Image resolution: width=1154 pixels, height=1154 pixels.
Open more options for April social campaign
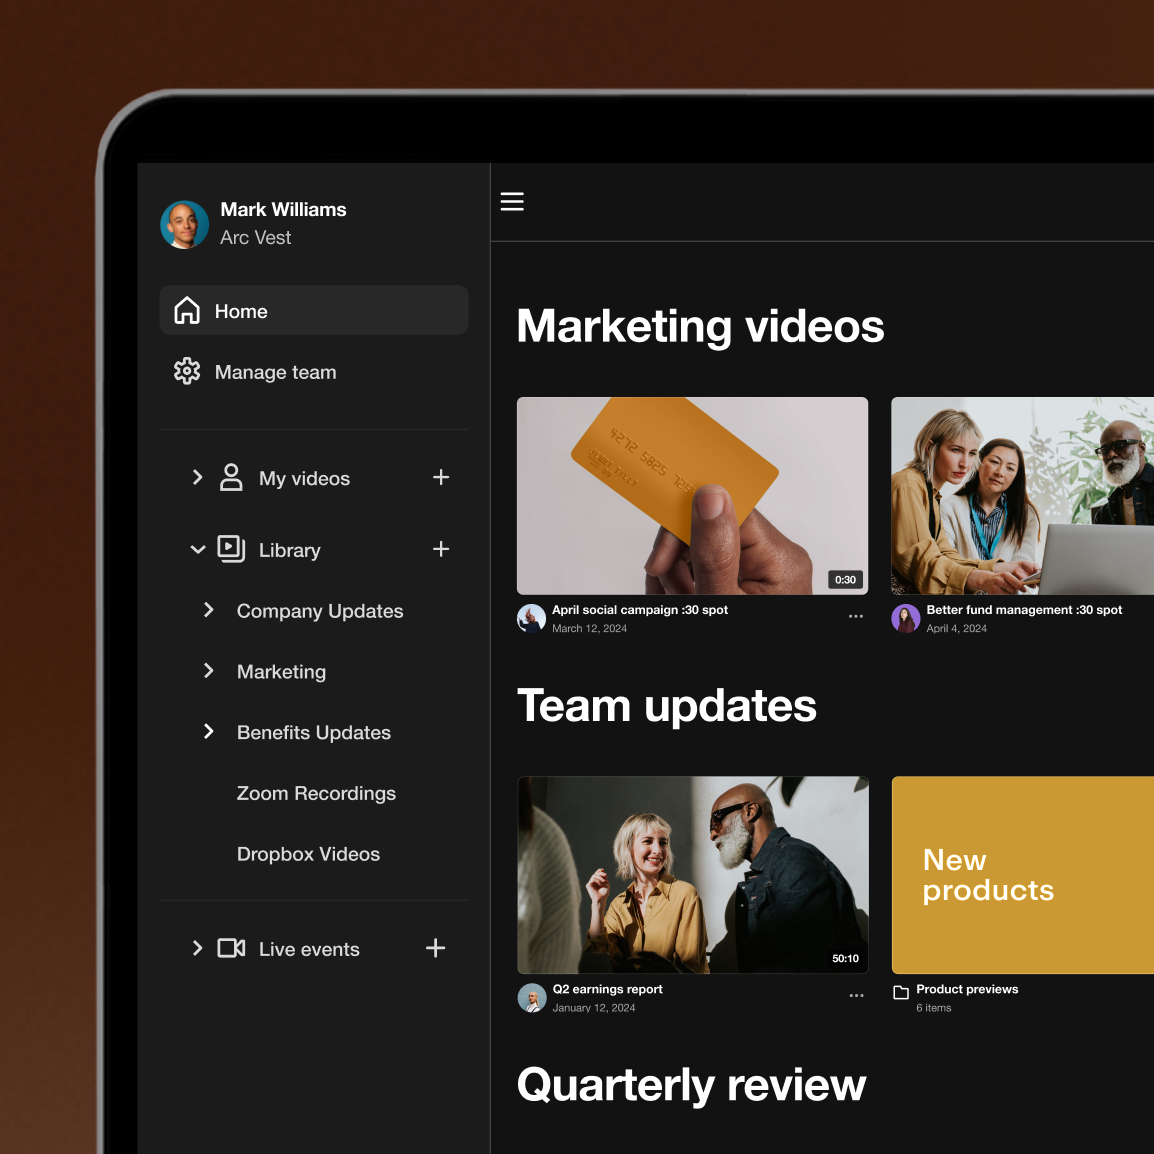(x=855, y=616)
